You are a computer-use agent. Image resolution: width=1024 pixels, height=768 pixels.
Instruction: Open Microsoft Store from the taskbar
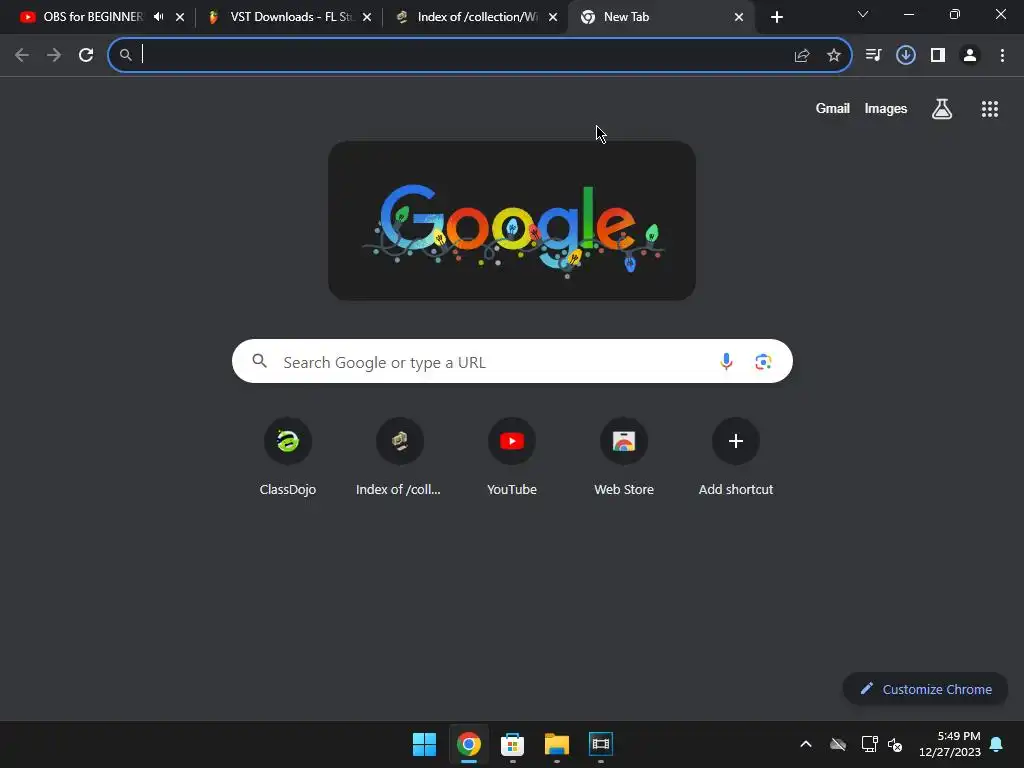pos(513,744)
